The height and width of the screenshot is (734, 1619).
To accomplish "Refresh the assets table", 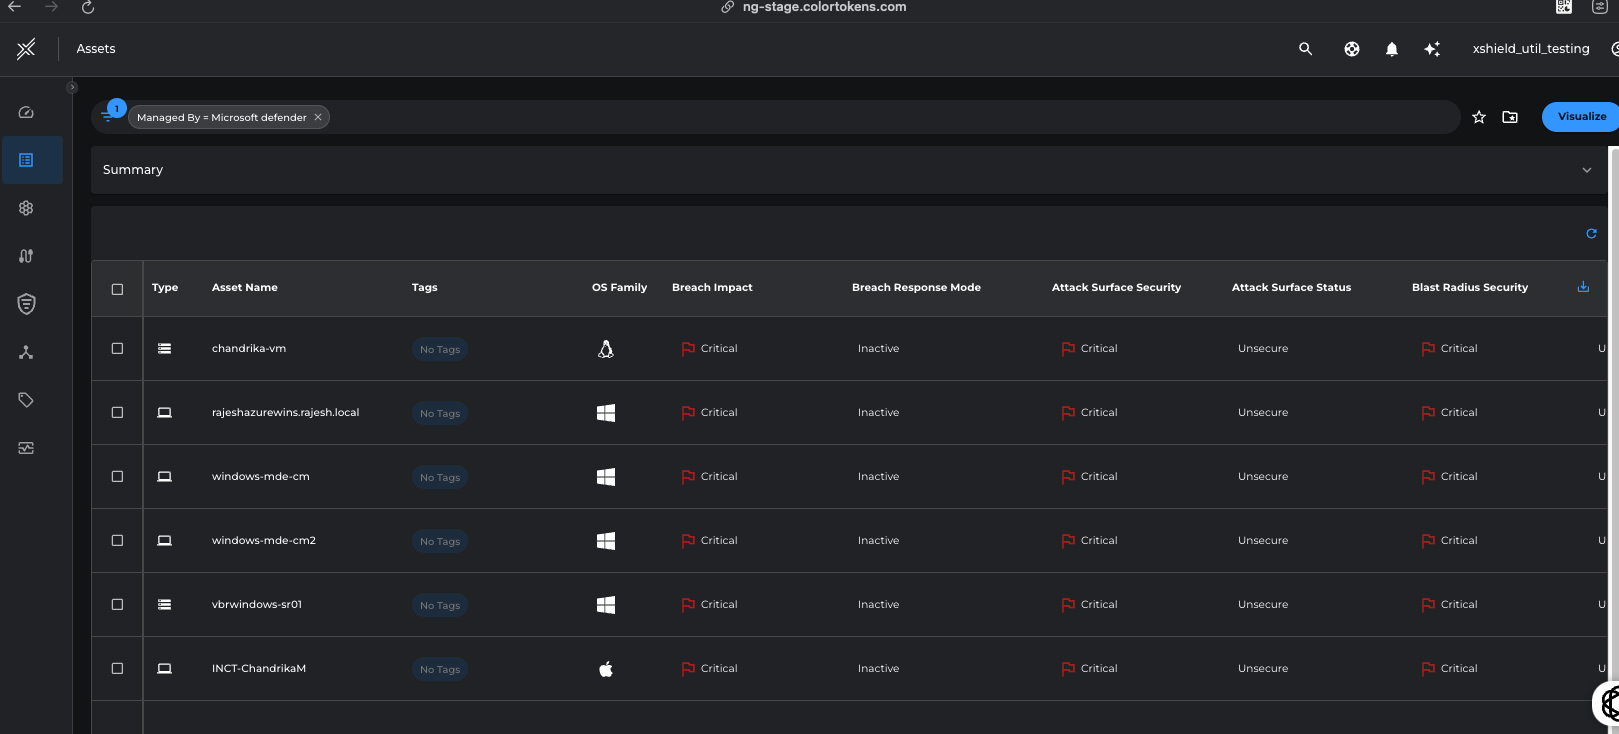I will click(1591, 234).
